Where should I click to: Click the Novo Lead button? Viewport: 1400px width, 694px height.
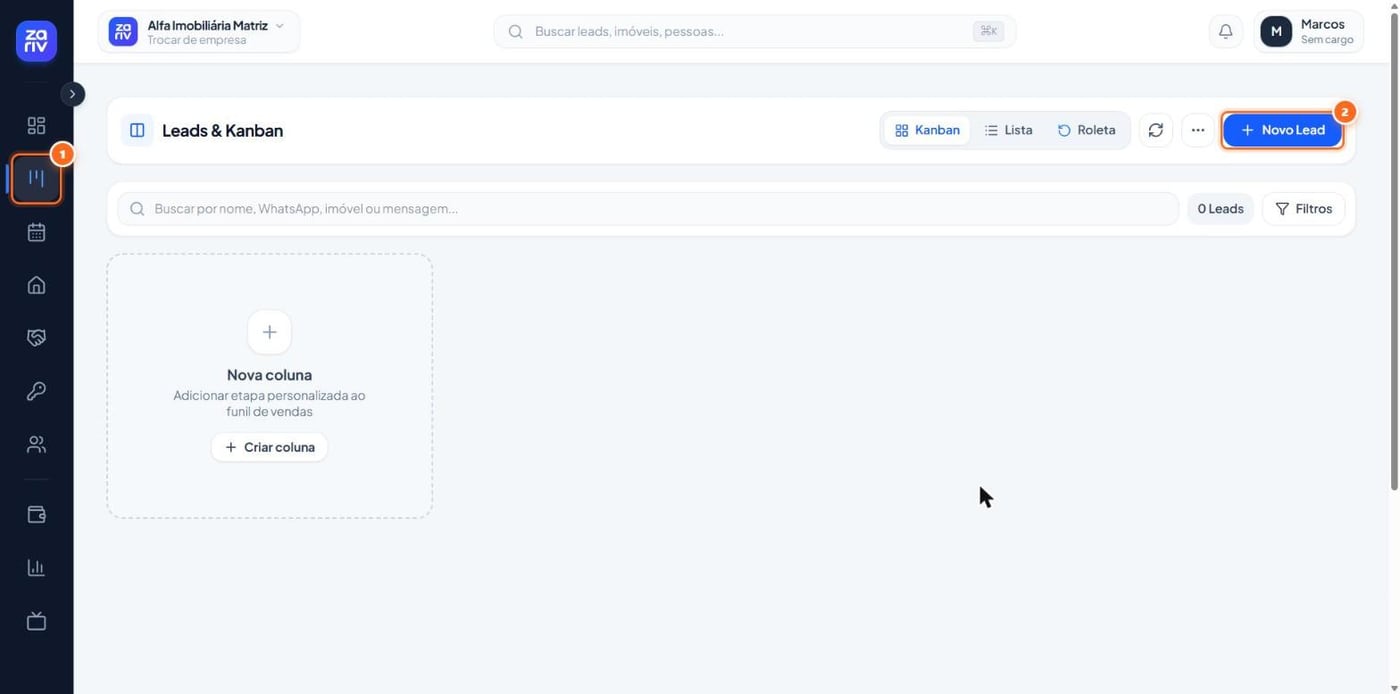pos(1282,130)
